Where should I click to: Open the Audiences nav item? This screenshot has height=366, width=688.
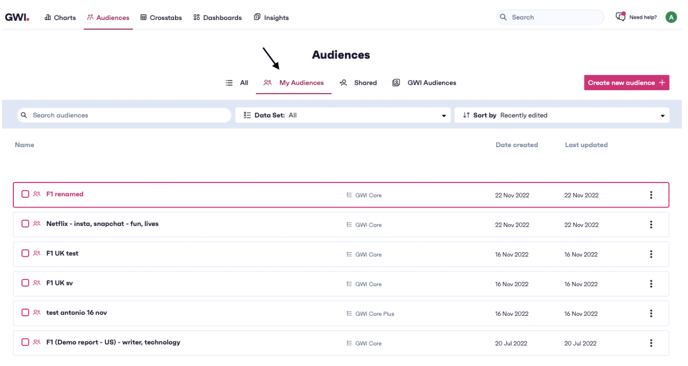[x=108, y=18]
